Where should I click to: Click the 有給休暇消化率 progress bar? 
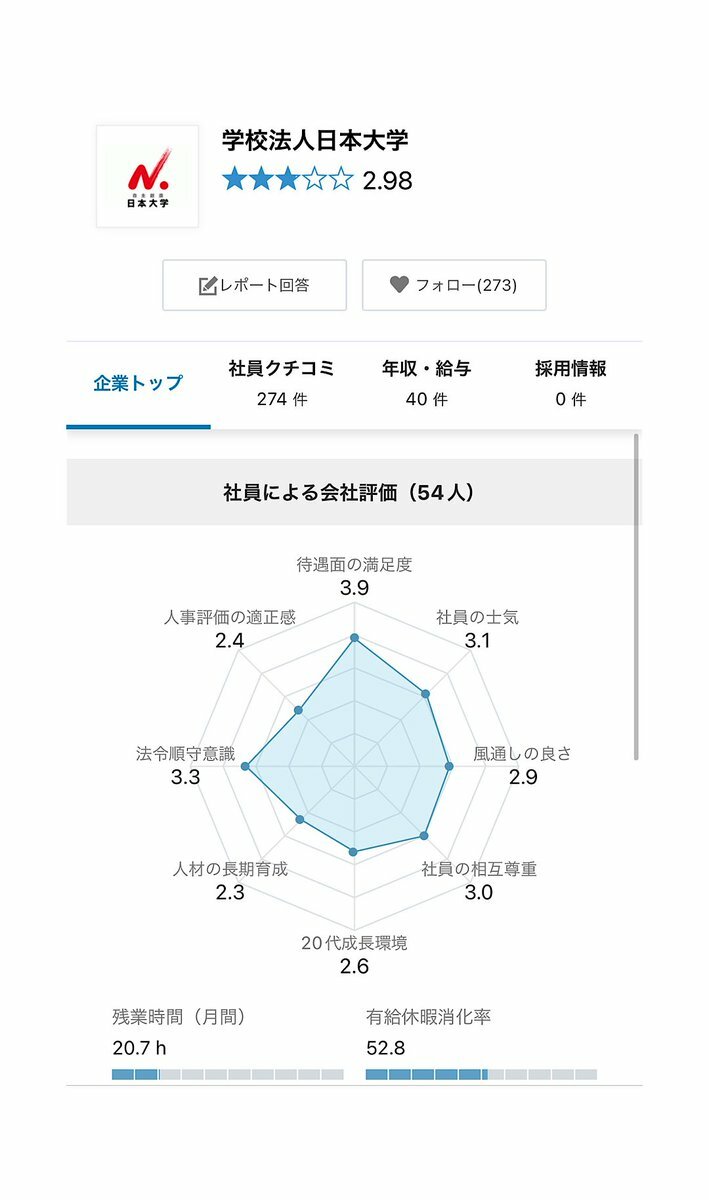(x=481, y=1074)
